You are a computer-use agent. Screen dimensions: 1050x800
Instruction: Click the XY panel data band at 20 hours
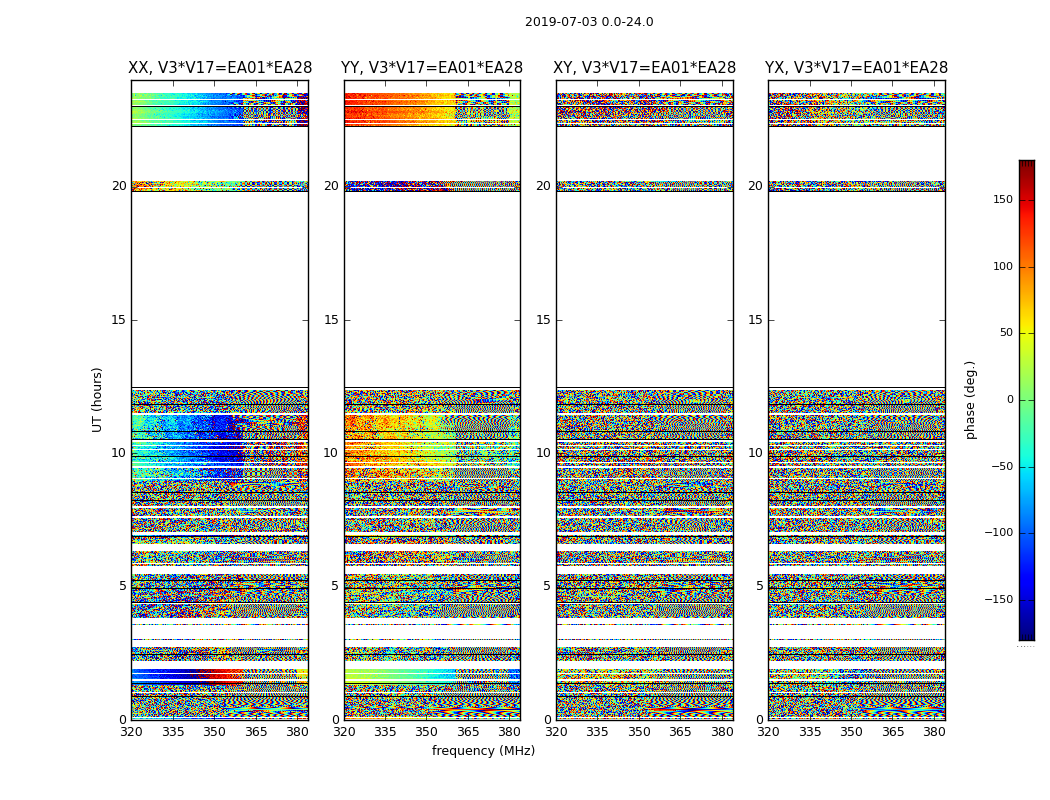[x=645, y=186]
